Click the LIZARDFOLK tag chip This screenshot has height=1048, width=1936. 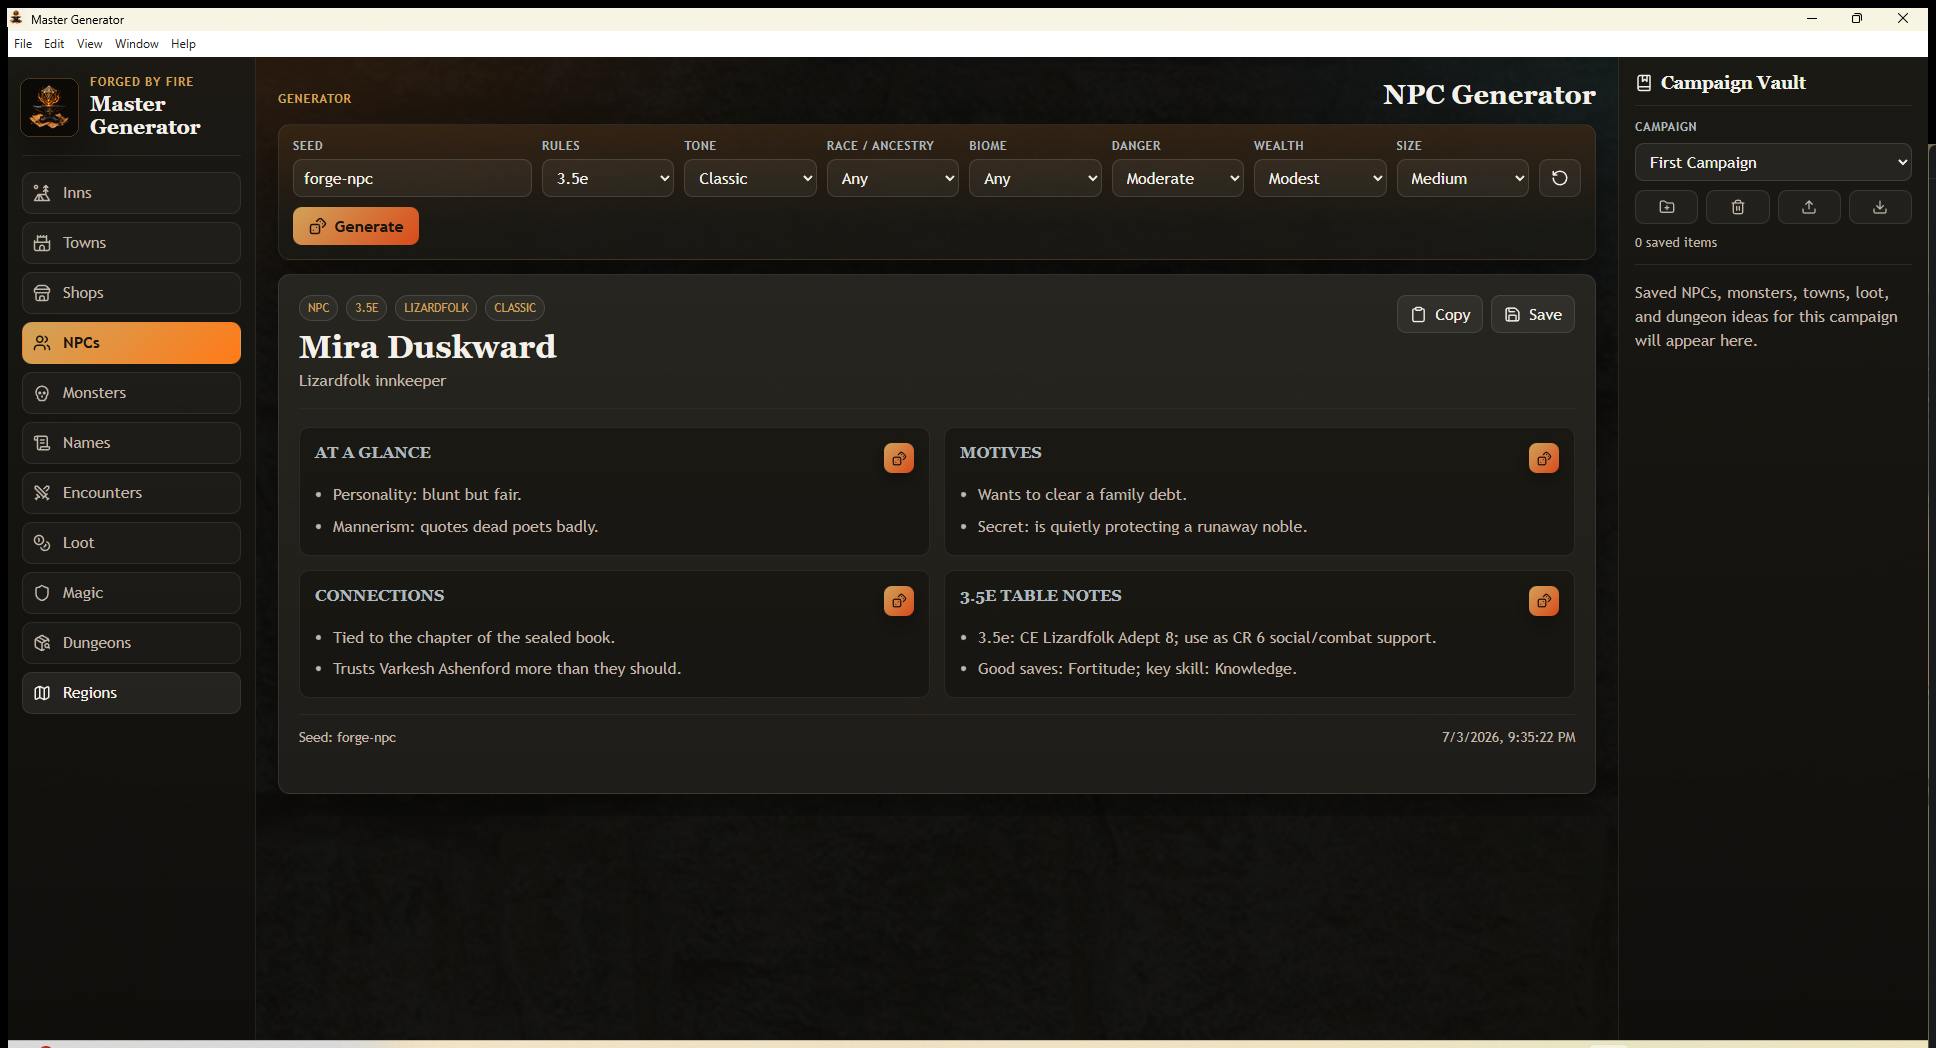tap(436, 308)
